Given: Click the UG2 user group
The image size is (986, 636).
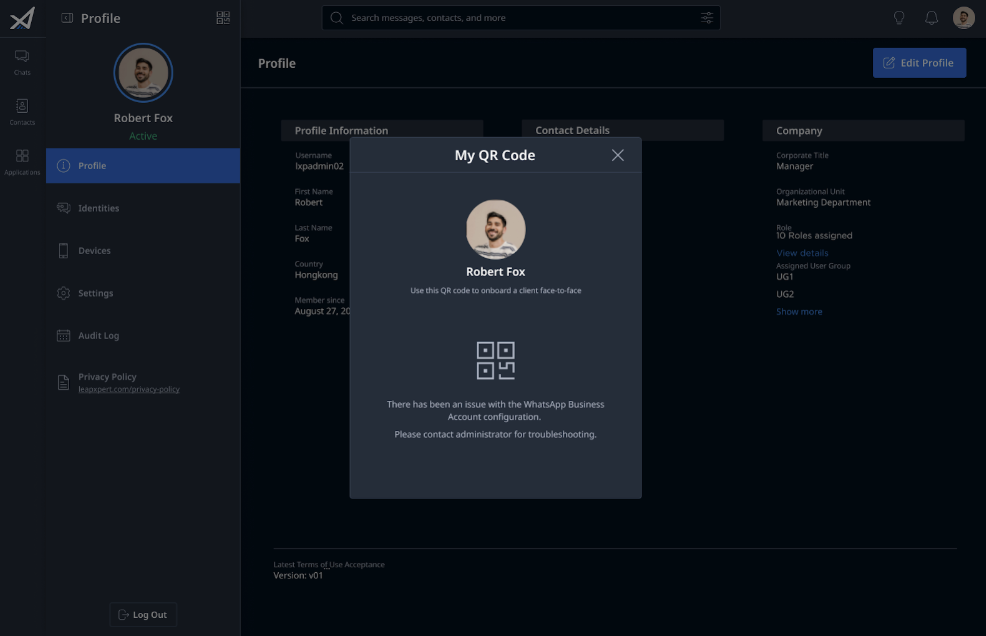Looking at the screenshot, I should pos(785,294).
